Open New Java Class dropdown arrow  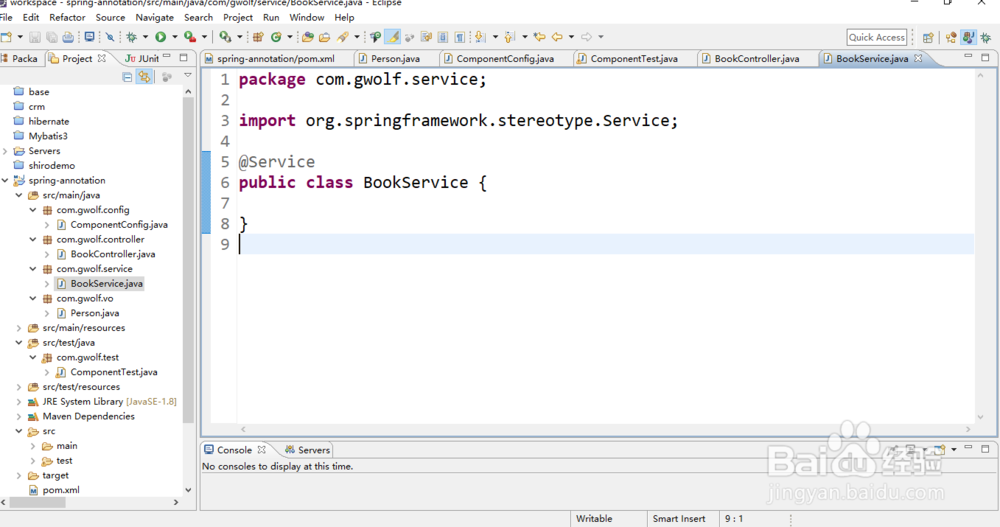[x=290, y=37]
